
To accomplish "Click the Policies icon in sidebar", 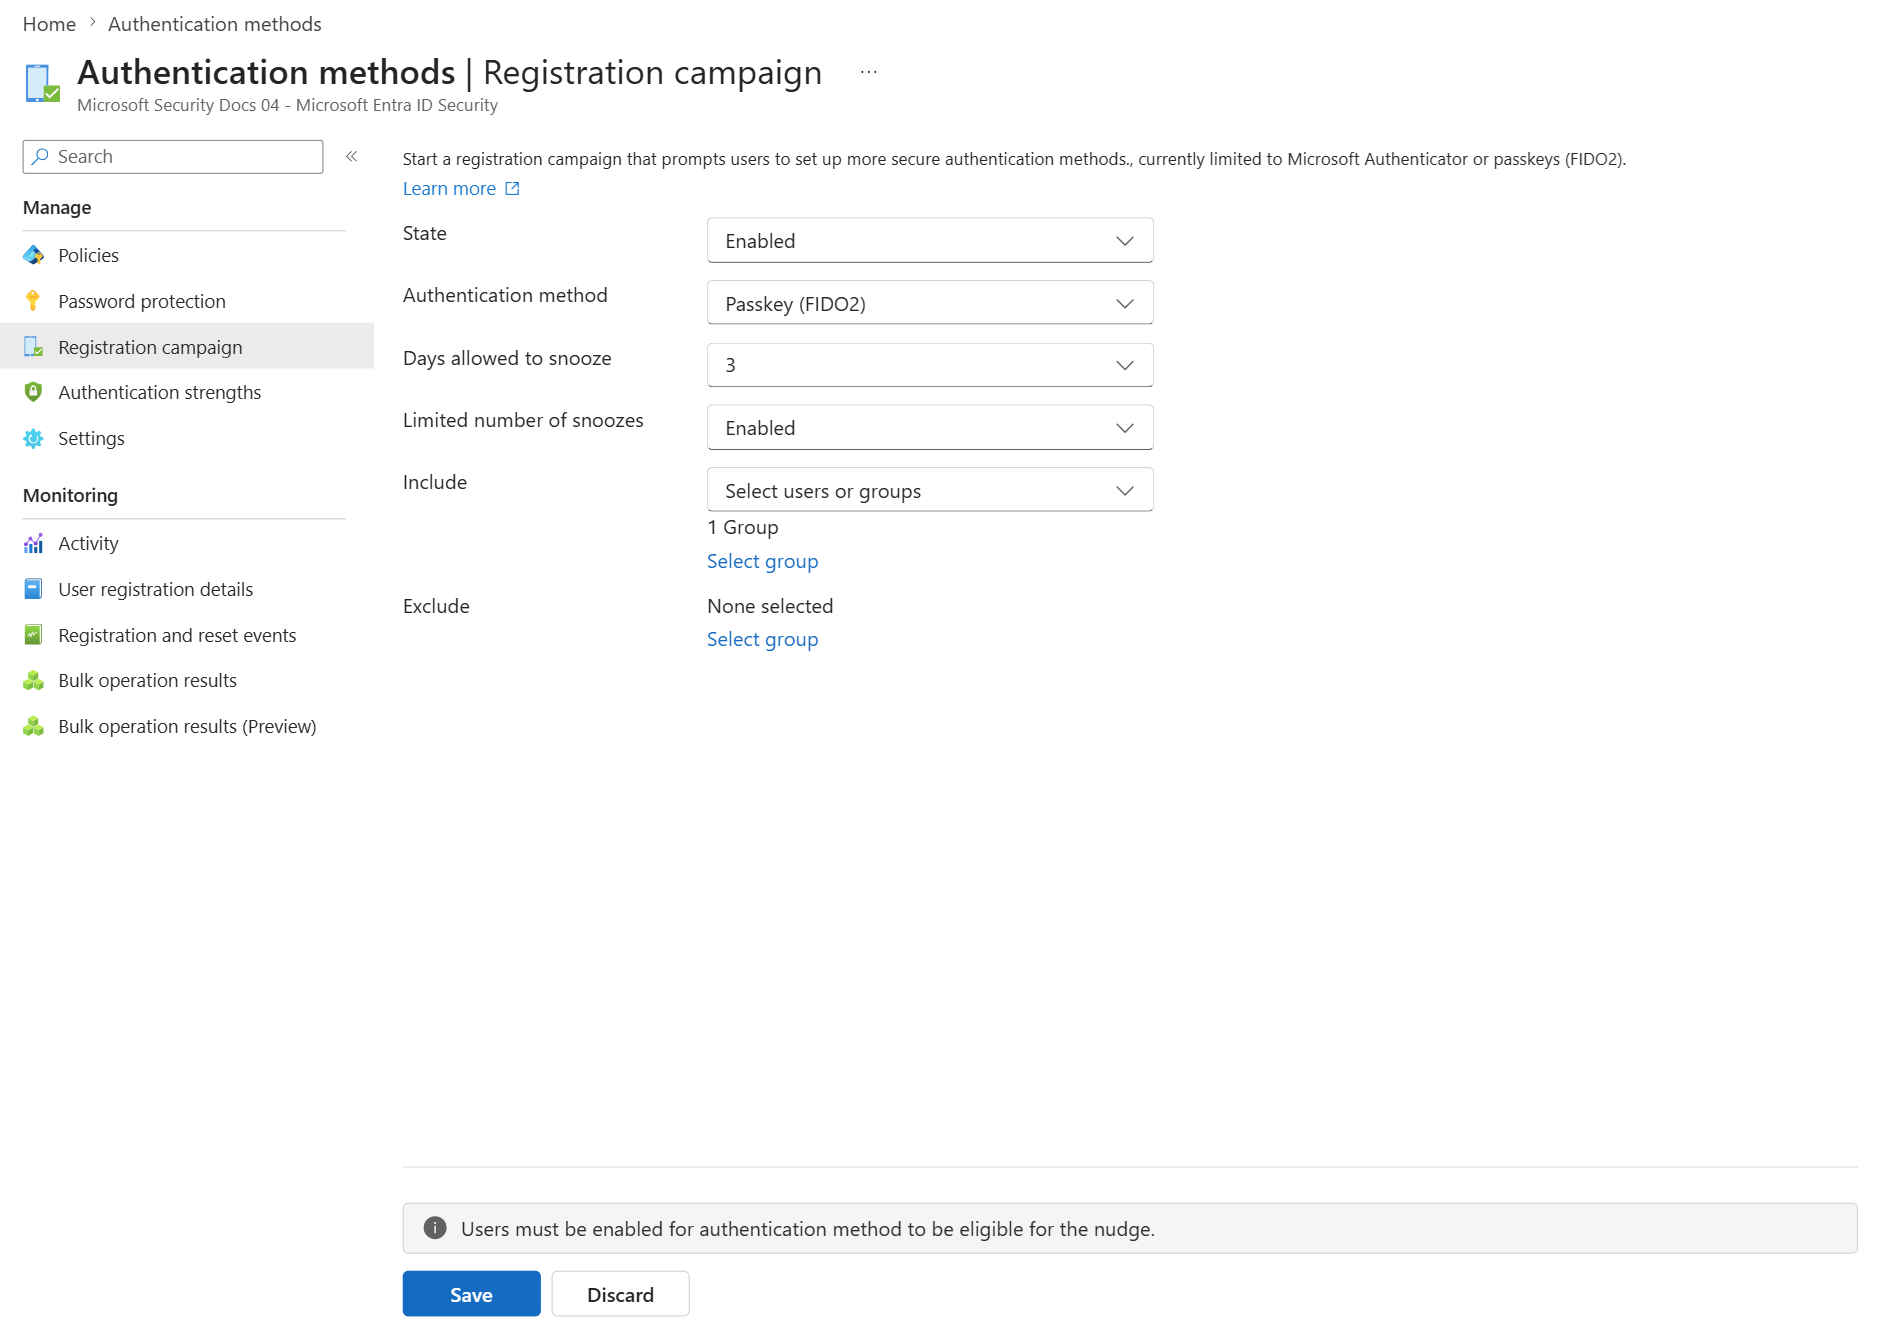I will 33,255.
